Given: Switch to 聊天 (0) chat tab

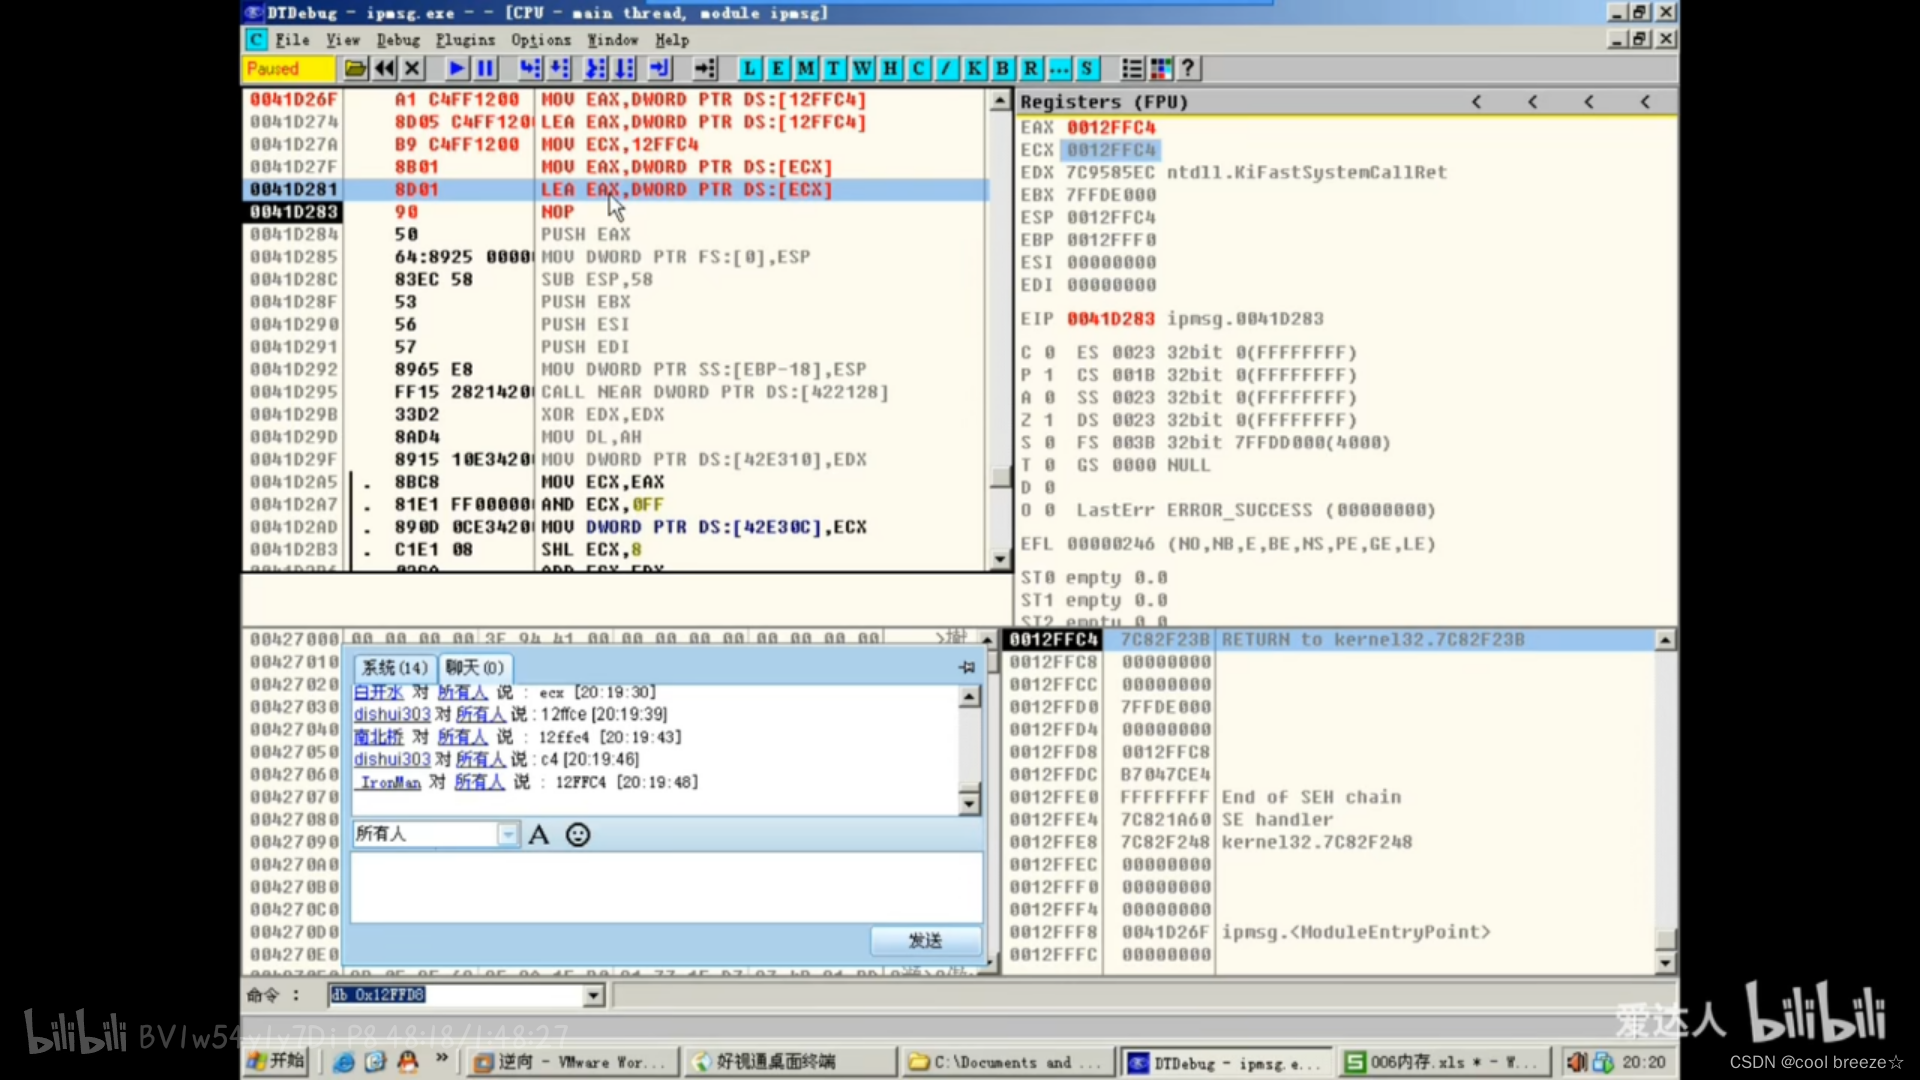Looking at the screenshot, I should point(474,667).
